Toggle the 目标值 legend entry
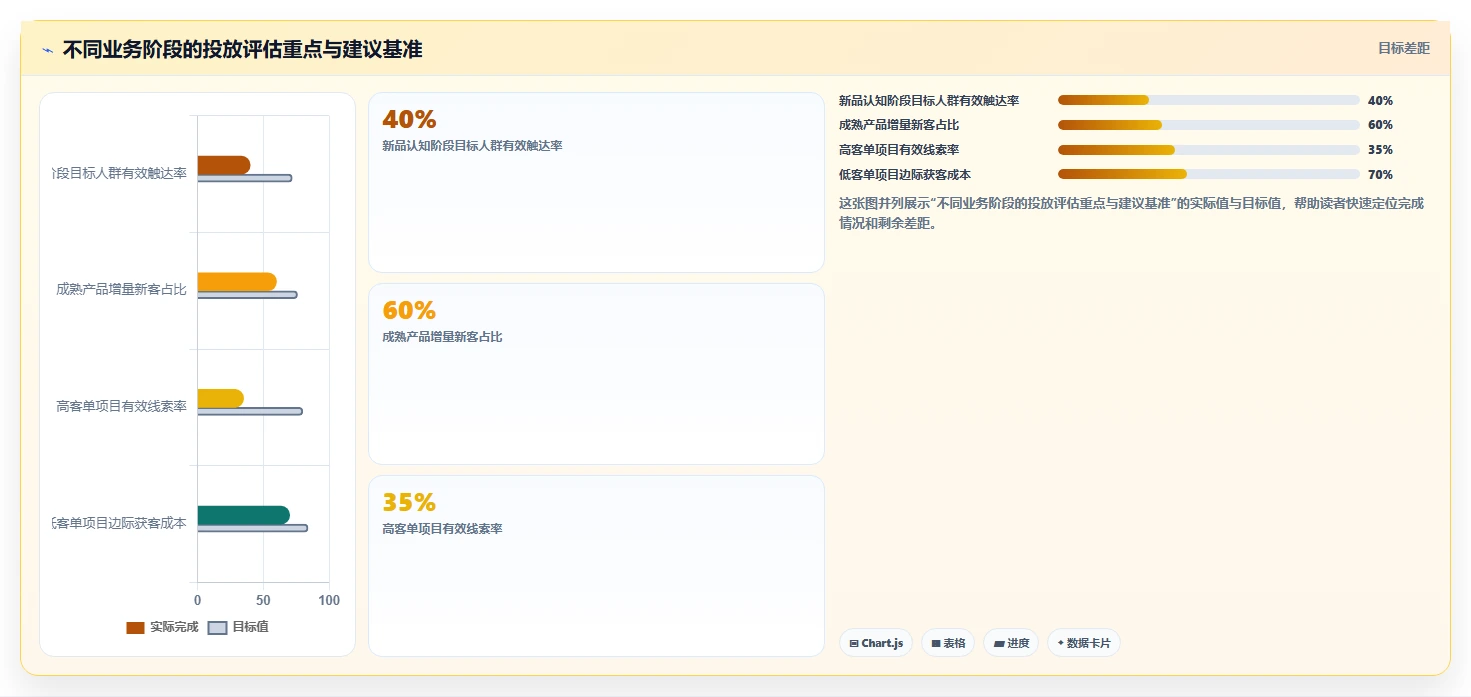Screen dimensions: 1471x697 pyautogui.click(x=238, y=627)
